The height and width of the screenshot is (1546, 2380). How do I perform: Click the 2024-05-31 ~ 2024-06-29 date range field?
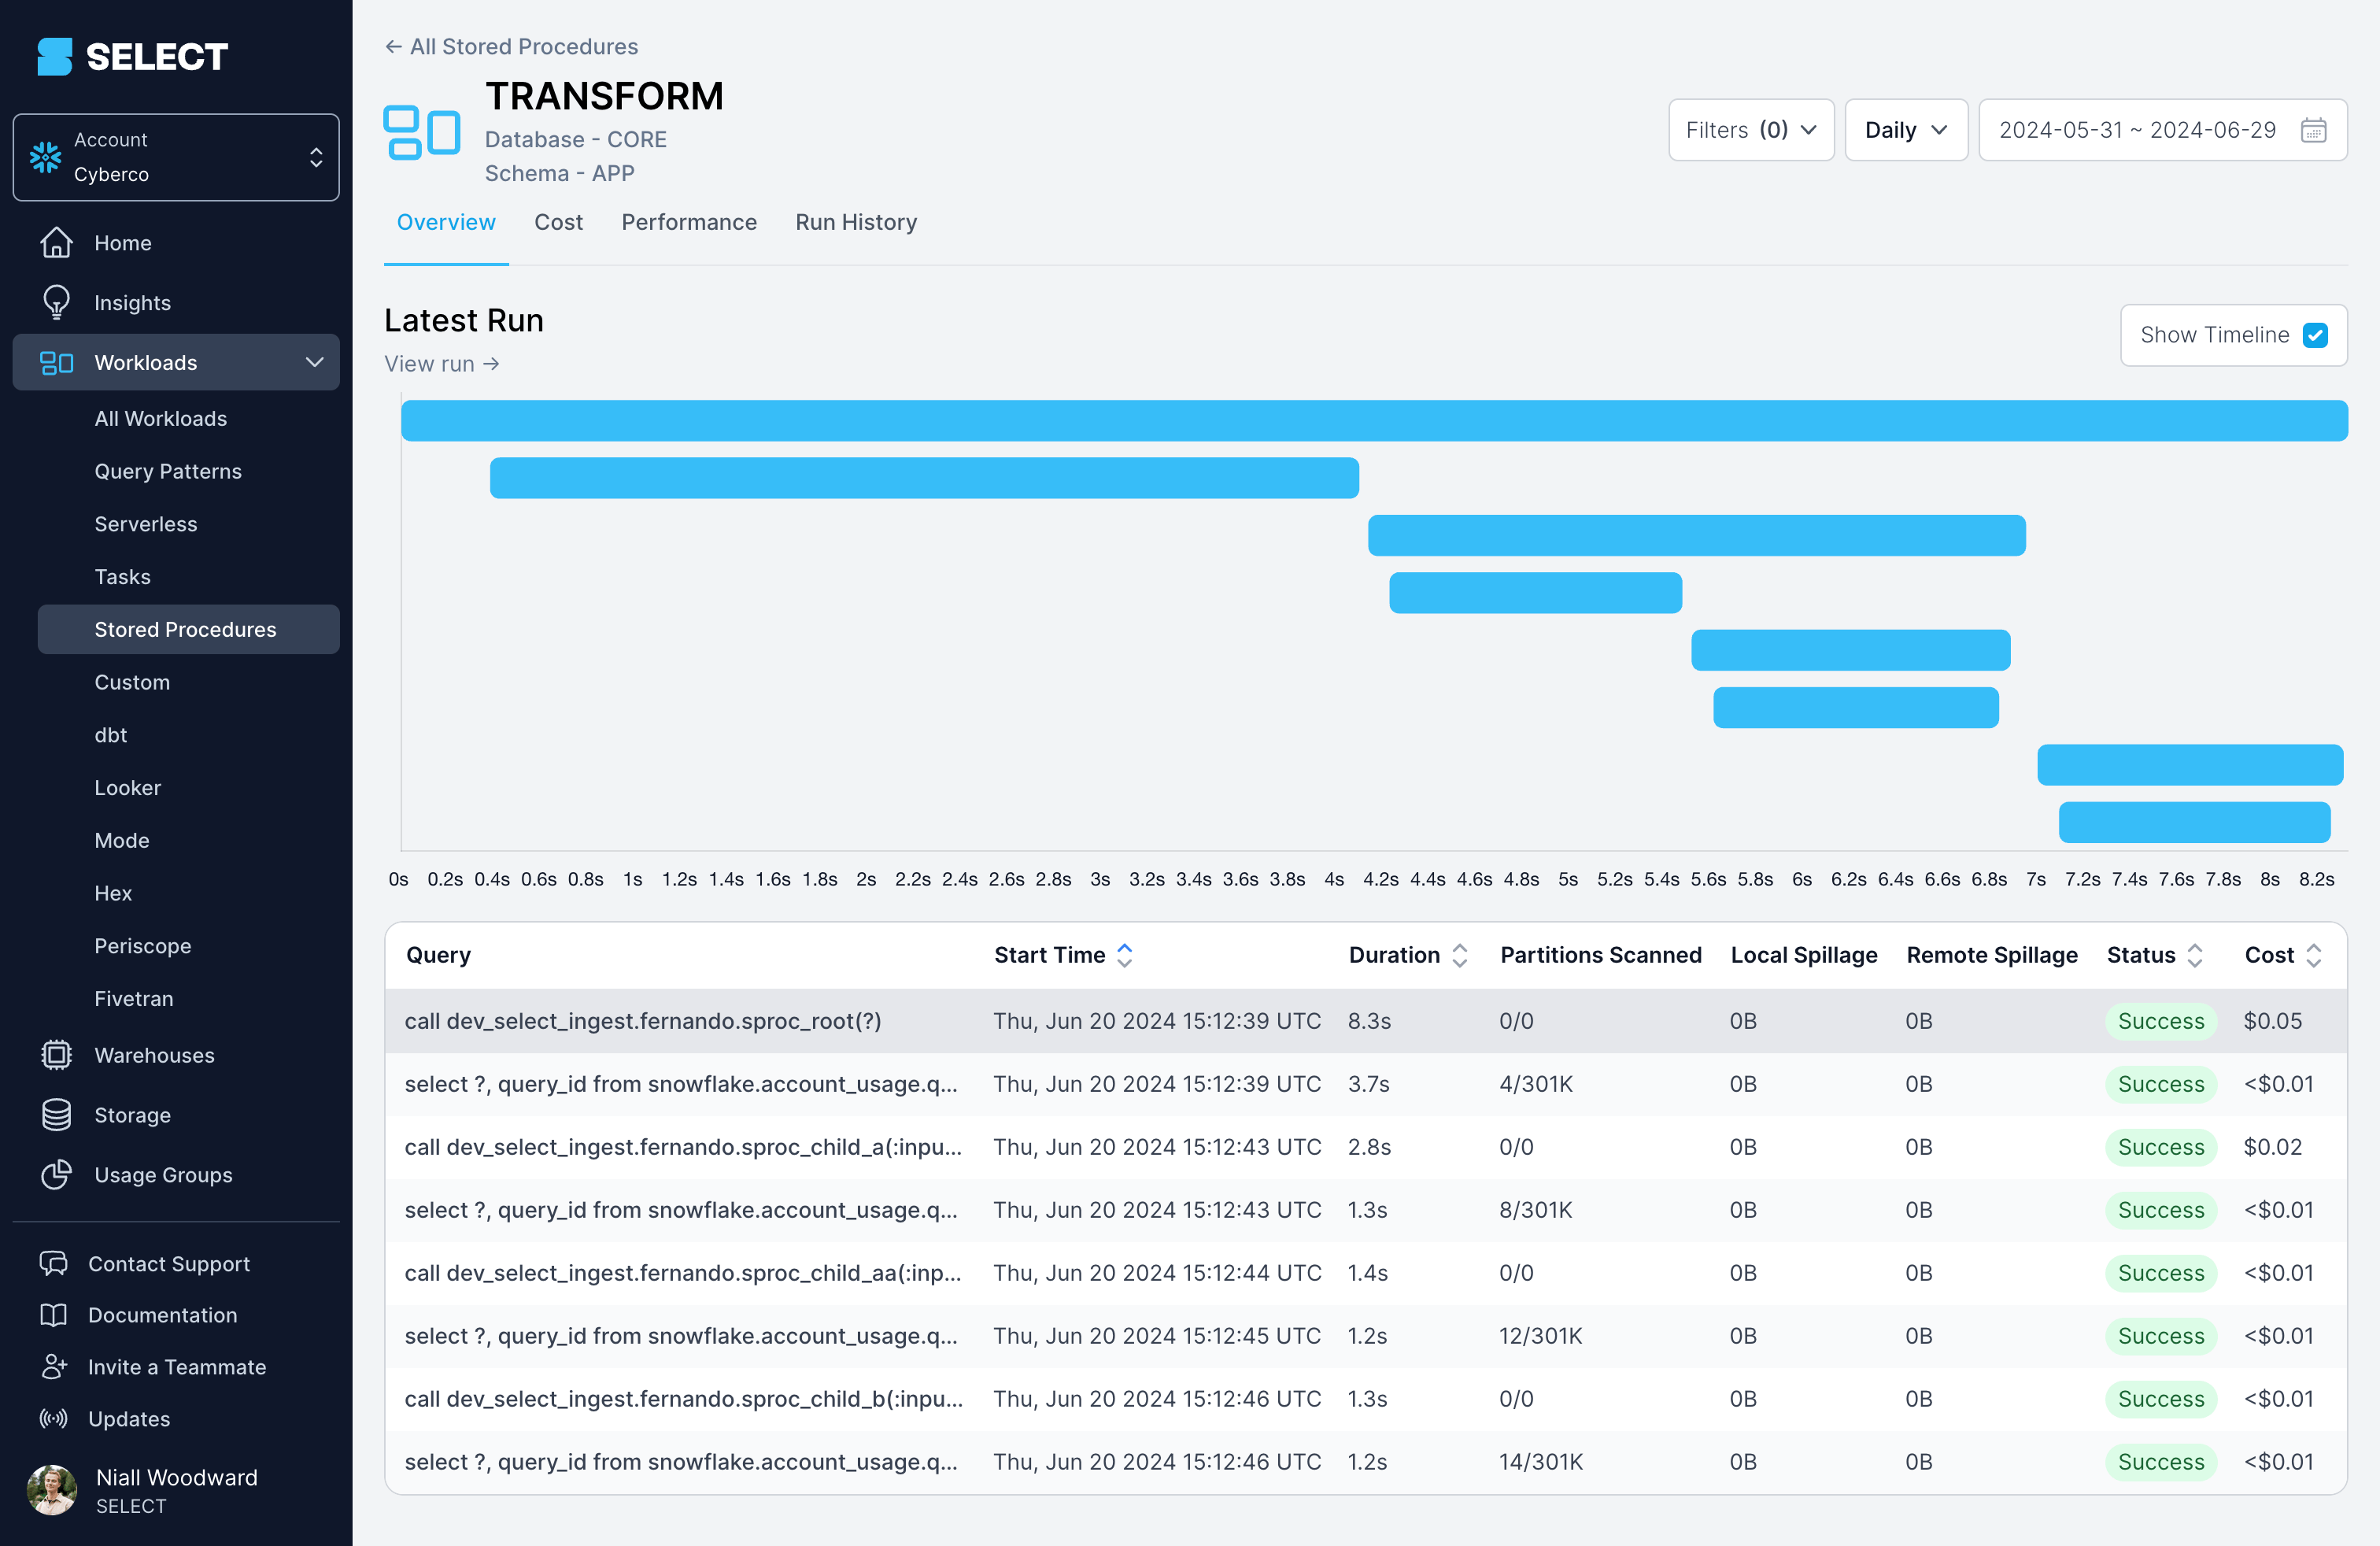[x=2162, y=130]
